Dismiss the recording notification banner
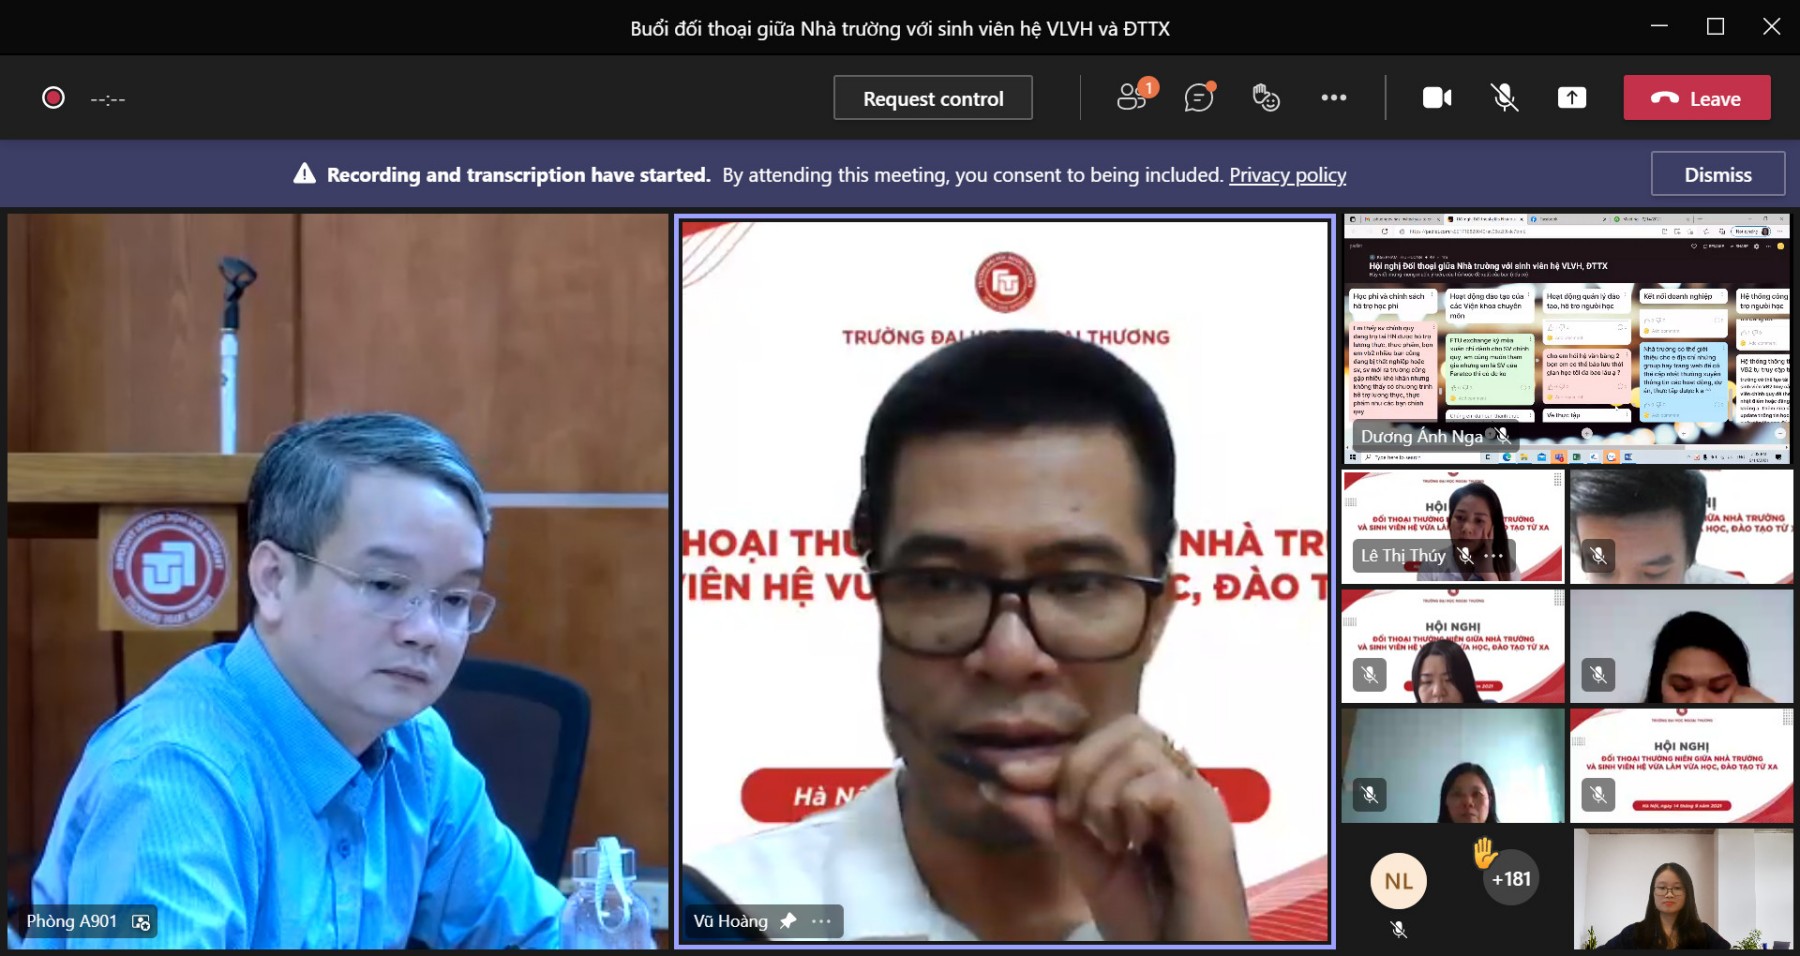Image resolution: width=1800 pixels, height=956 pixels. 1717,174
